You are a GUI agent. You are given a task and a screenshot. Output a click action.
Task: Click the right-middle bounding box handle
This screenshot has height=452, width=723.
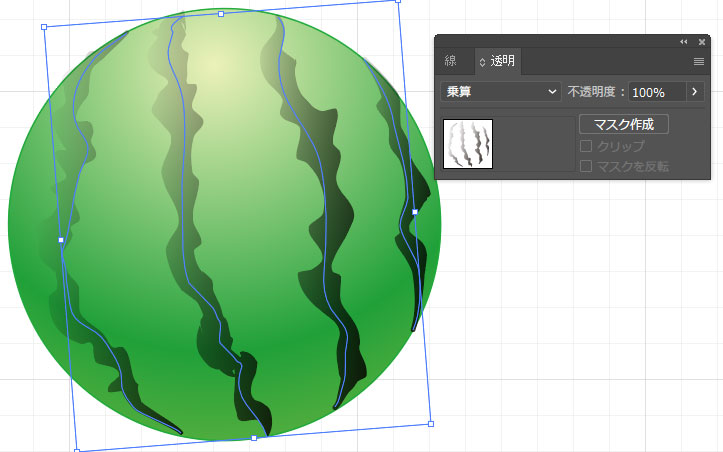pyautogui.click(x=414, y=212)
